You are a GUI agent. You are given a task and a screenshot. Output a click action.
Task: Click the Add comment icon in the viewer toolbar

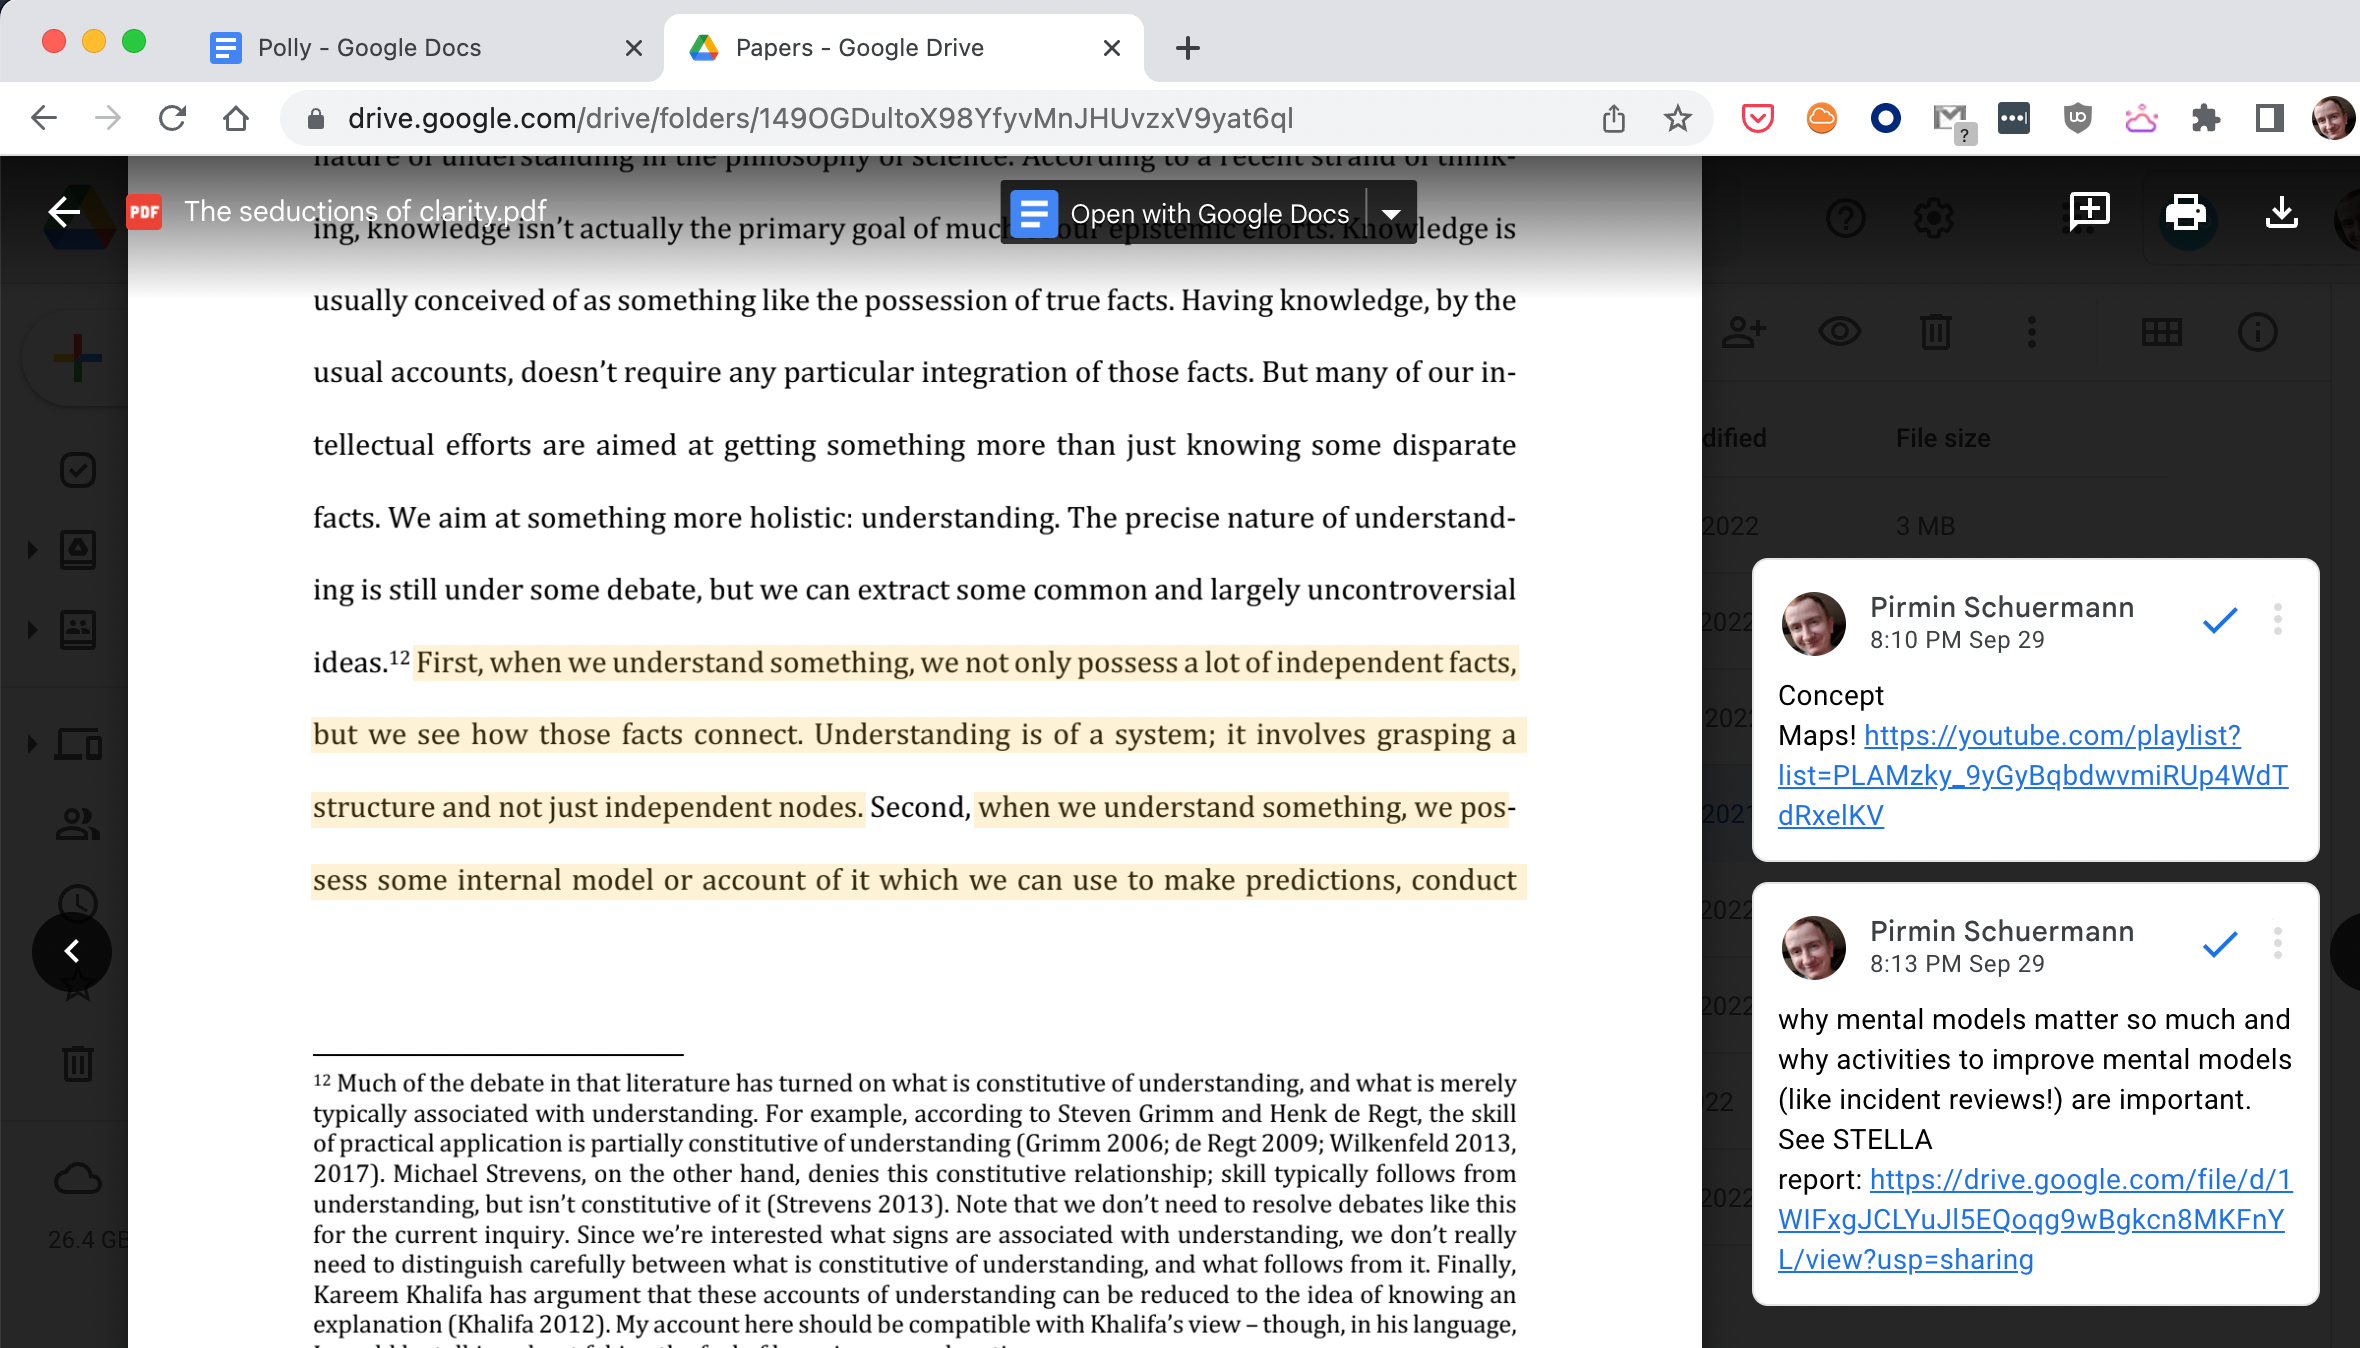2089,212
